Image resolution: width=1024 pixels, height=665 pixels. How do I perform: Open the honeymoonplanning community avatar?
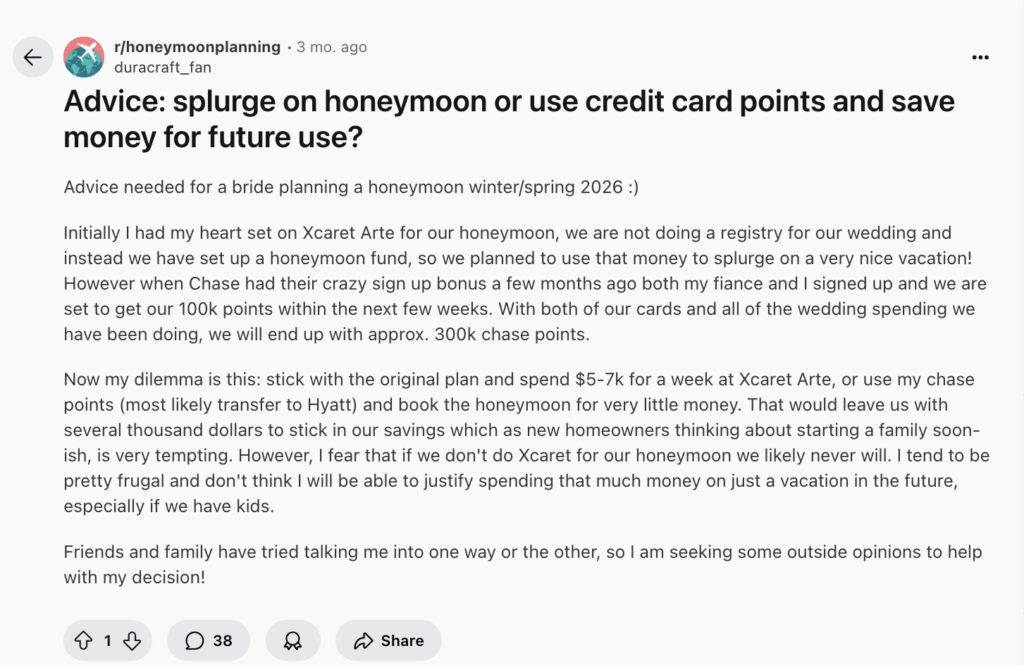click(84, 57)
